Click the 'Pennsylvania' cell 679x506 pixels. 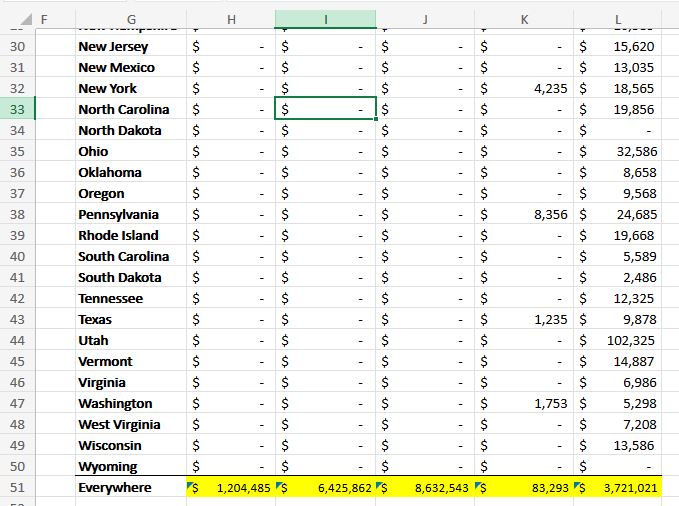(131, 214)
